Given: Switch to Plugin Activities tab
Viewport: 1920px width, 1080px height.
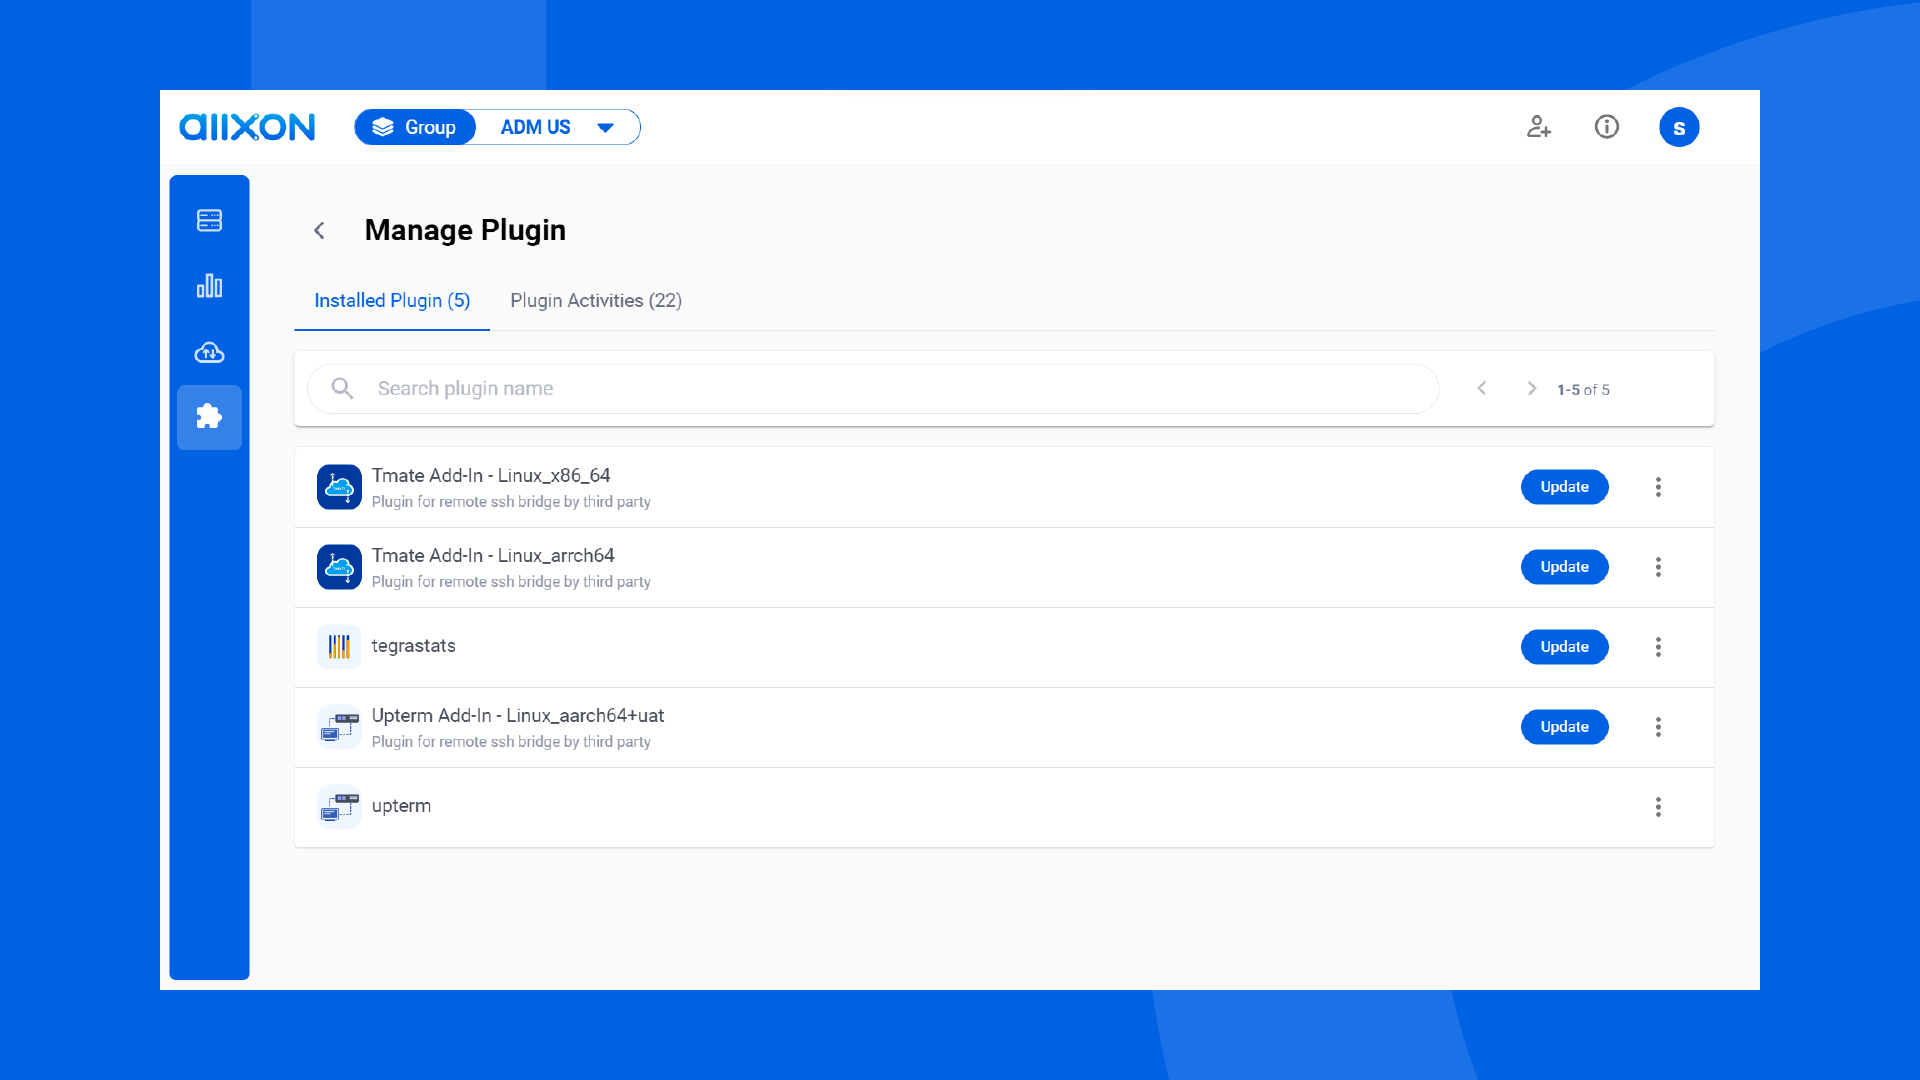Looking at the screenshot, I should (596, 301).
